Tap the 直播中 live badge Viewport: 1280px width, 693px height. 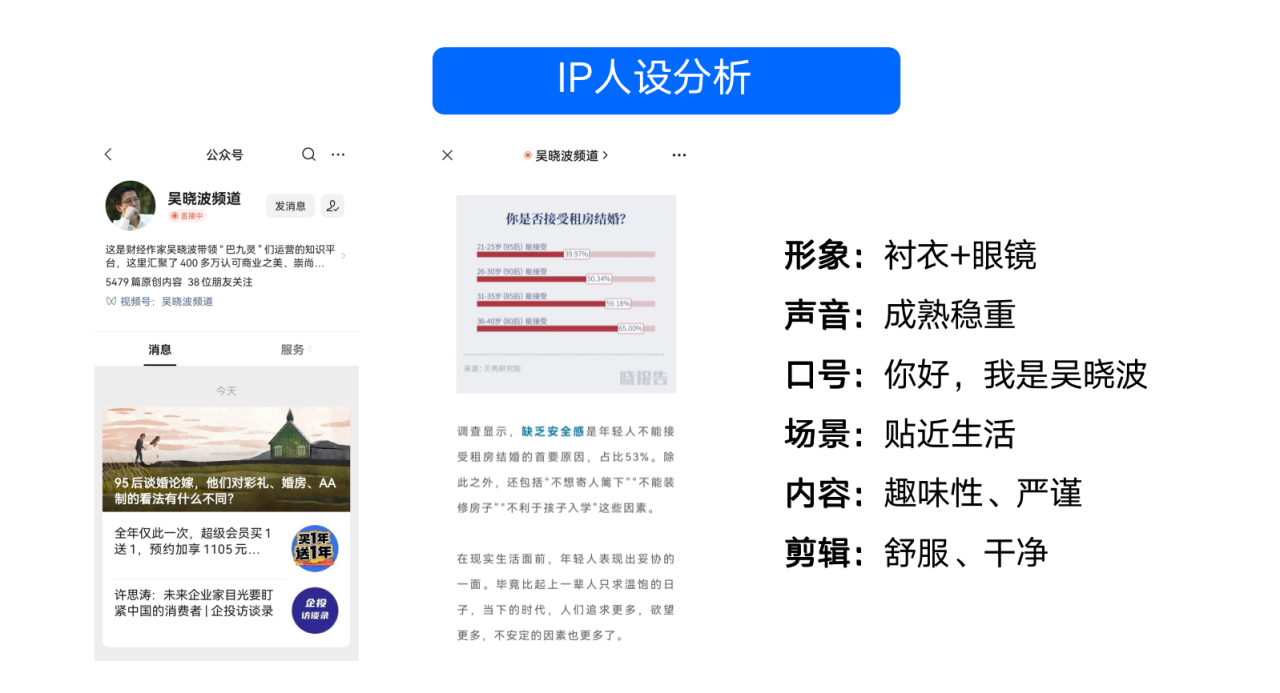[x=187, y=216]
